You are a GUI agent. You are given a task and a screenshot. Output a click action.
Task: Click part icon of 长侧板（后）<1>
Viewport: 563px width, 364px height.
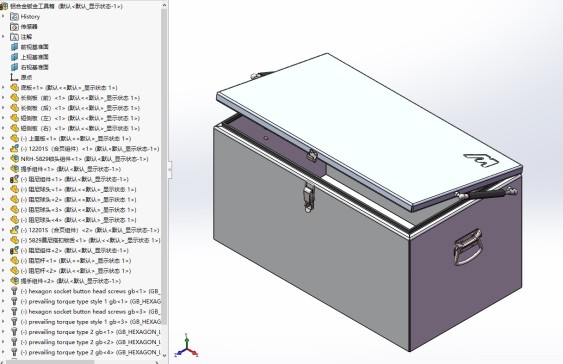[14, 108]
